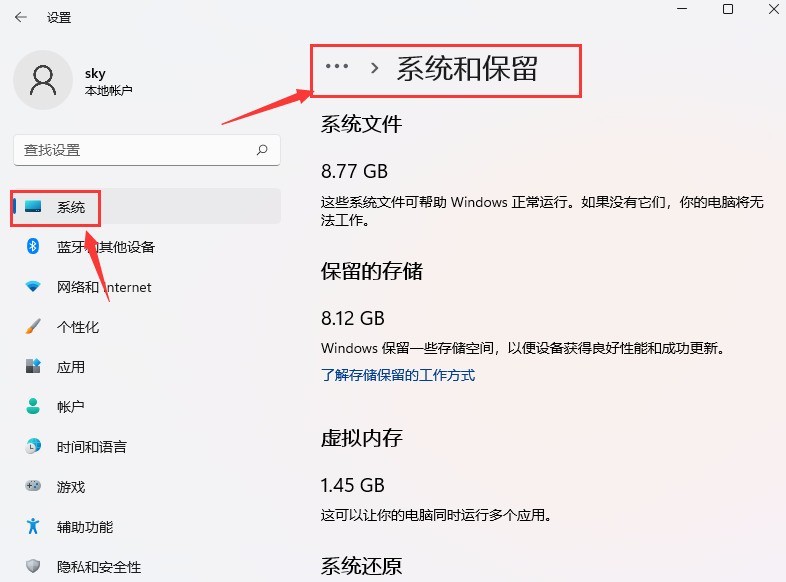Click the Wi-Fi network icon in sidebar
The image size is (786, 582).
click(33, 286)
